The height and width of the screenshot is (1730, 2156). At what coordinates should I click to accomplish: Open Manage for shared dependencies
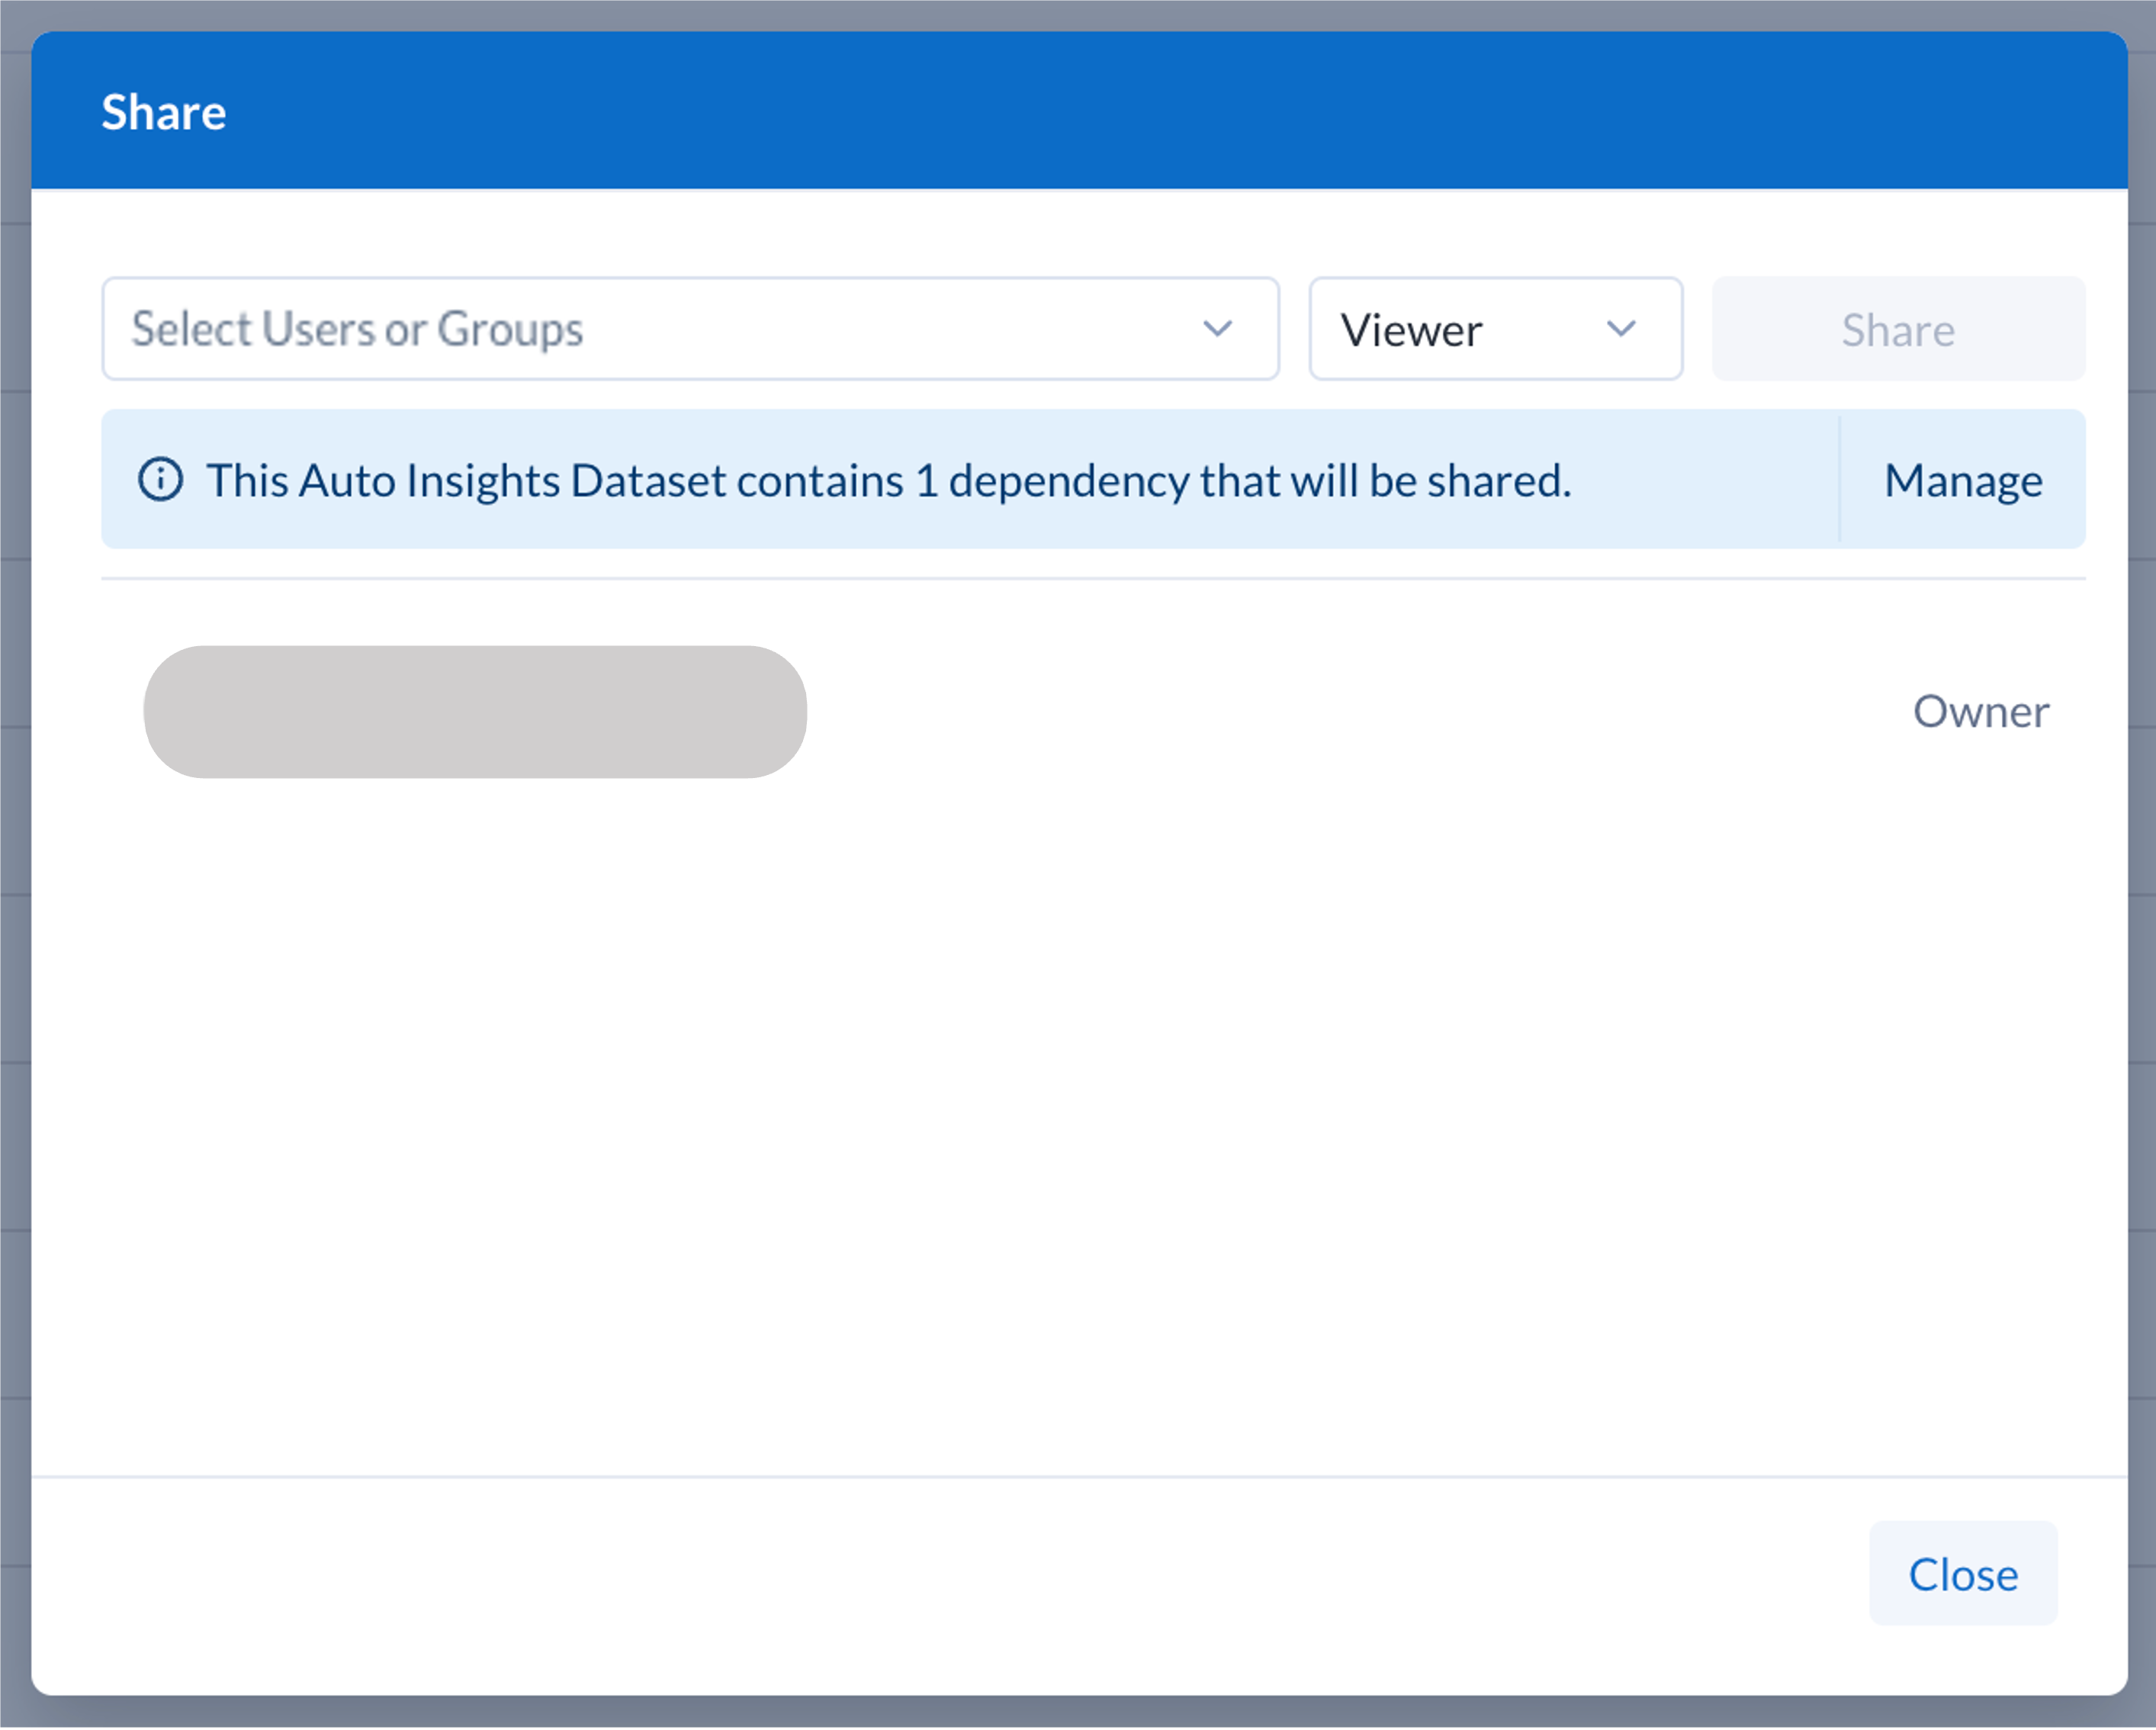1962,480
